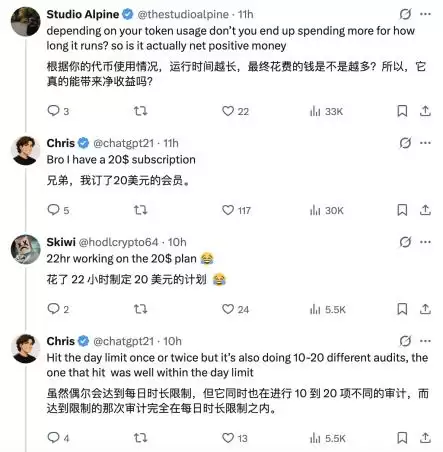The image size is (443, 452).
Task: Bookmark Chris's 20$ subscription tweet
Action: [402, 210]
